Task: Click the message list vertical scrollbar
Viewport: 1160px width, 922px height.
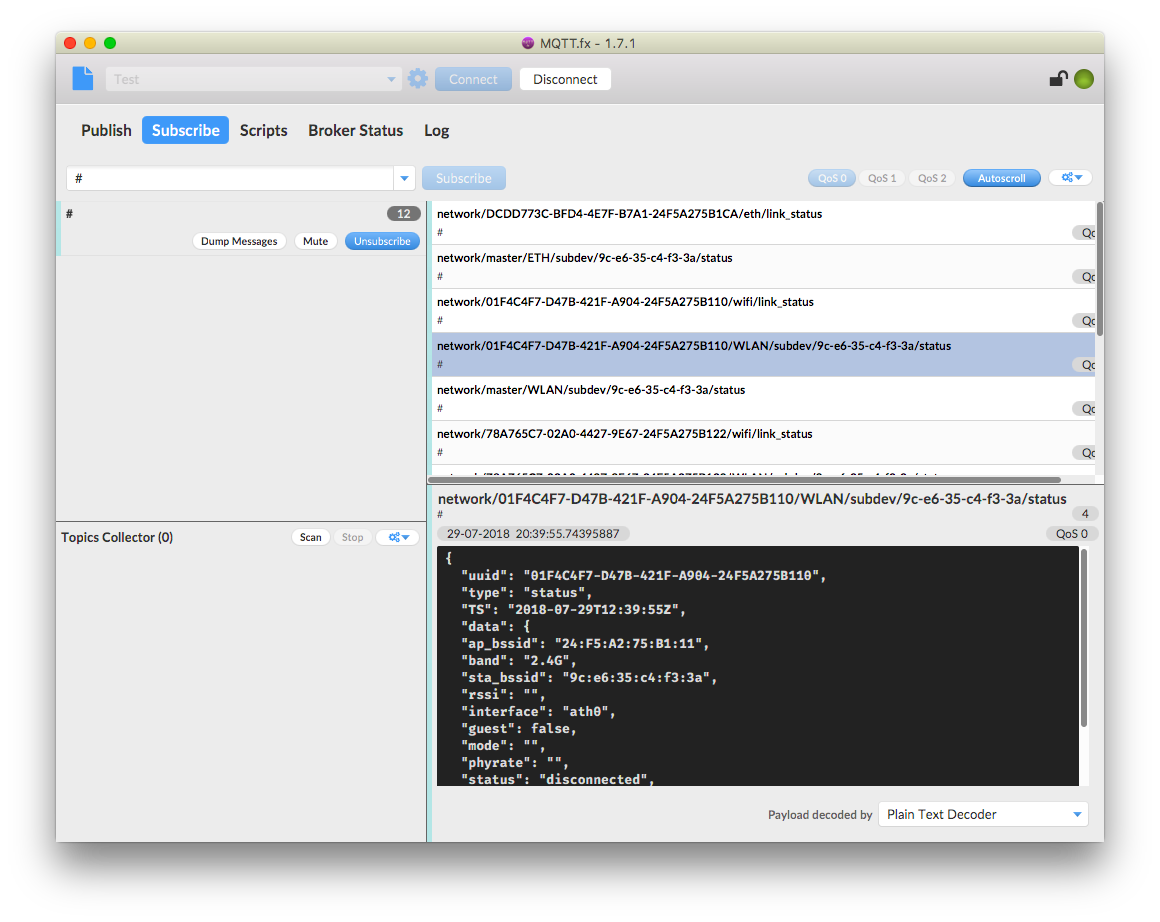Action: point(1099,269)
